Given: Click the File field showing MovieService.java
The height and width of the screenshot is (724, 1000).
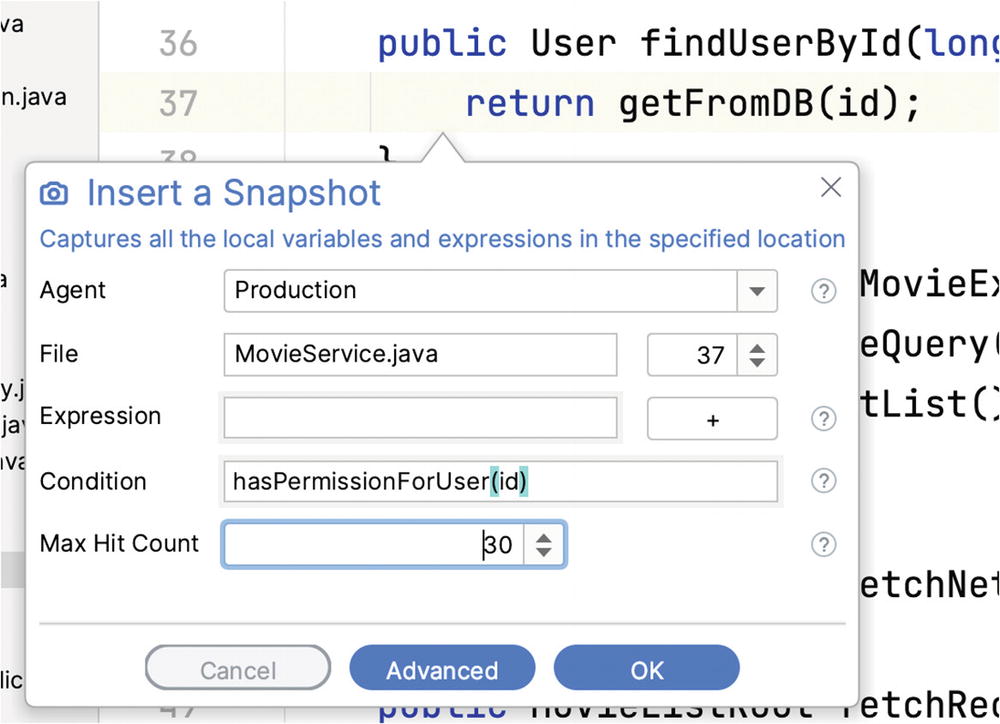Looking at the screenshot, I should 420,354.
